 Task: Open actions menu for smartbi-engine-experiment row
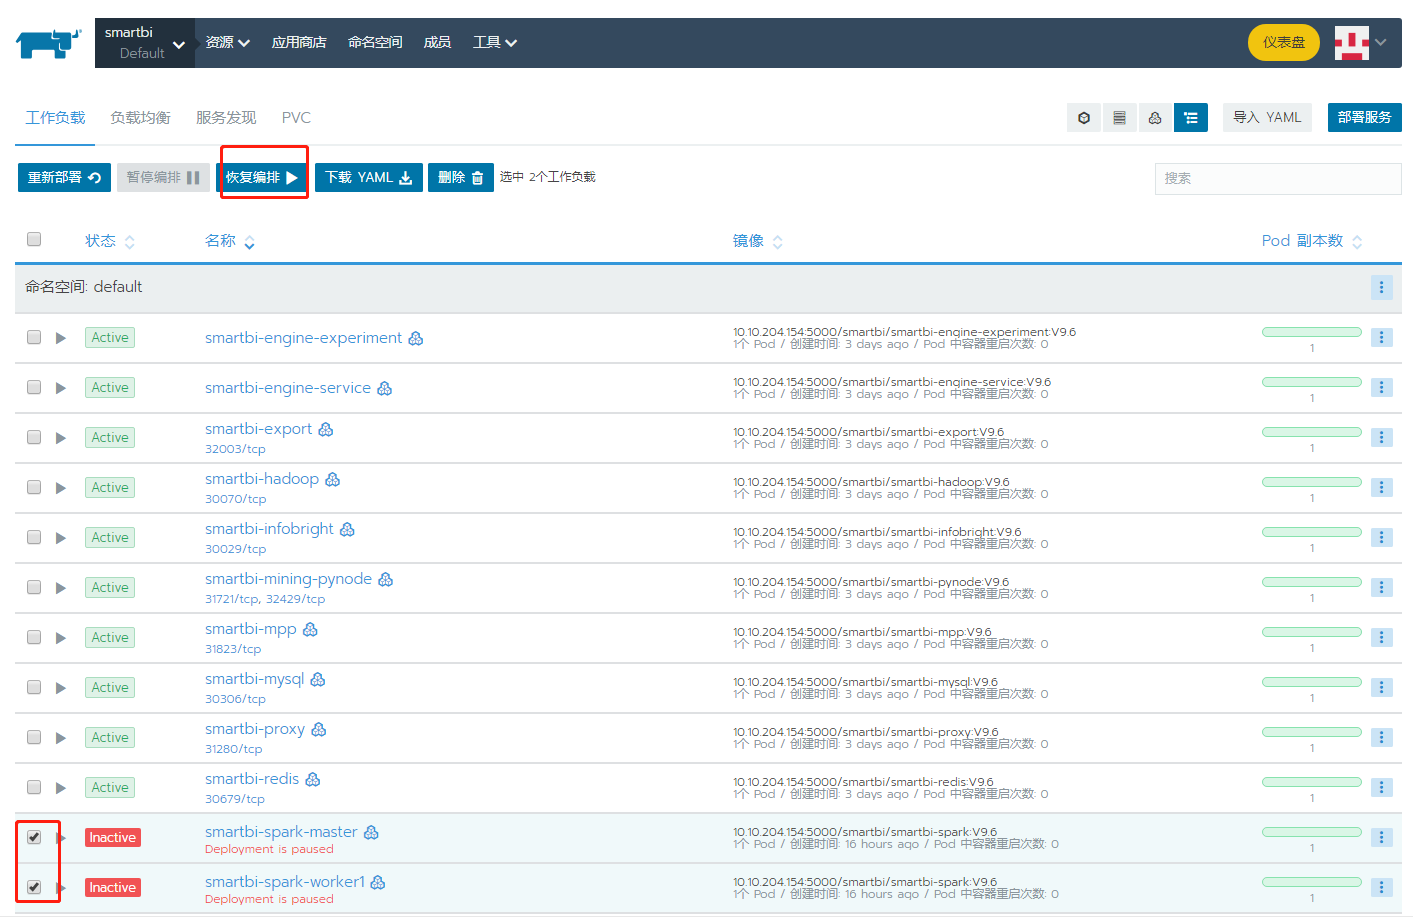click(1381, 337)
